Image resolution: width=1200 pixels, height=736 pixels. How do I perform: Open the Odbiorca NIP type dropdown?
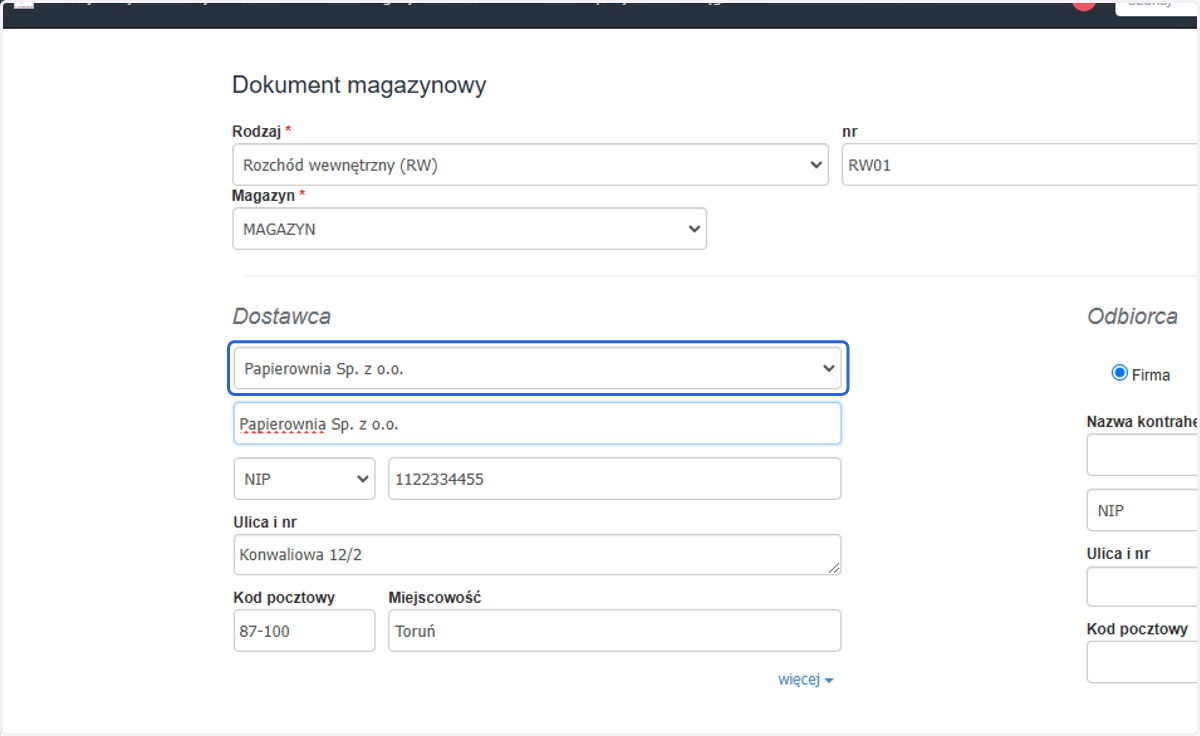pos(1143,510)
